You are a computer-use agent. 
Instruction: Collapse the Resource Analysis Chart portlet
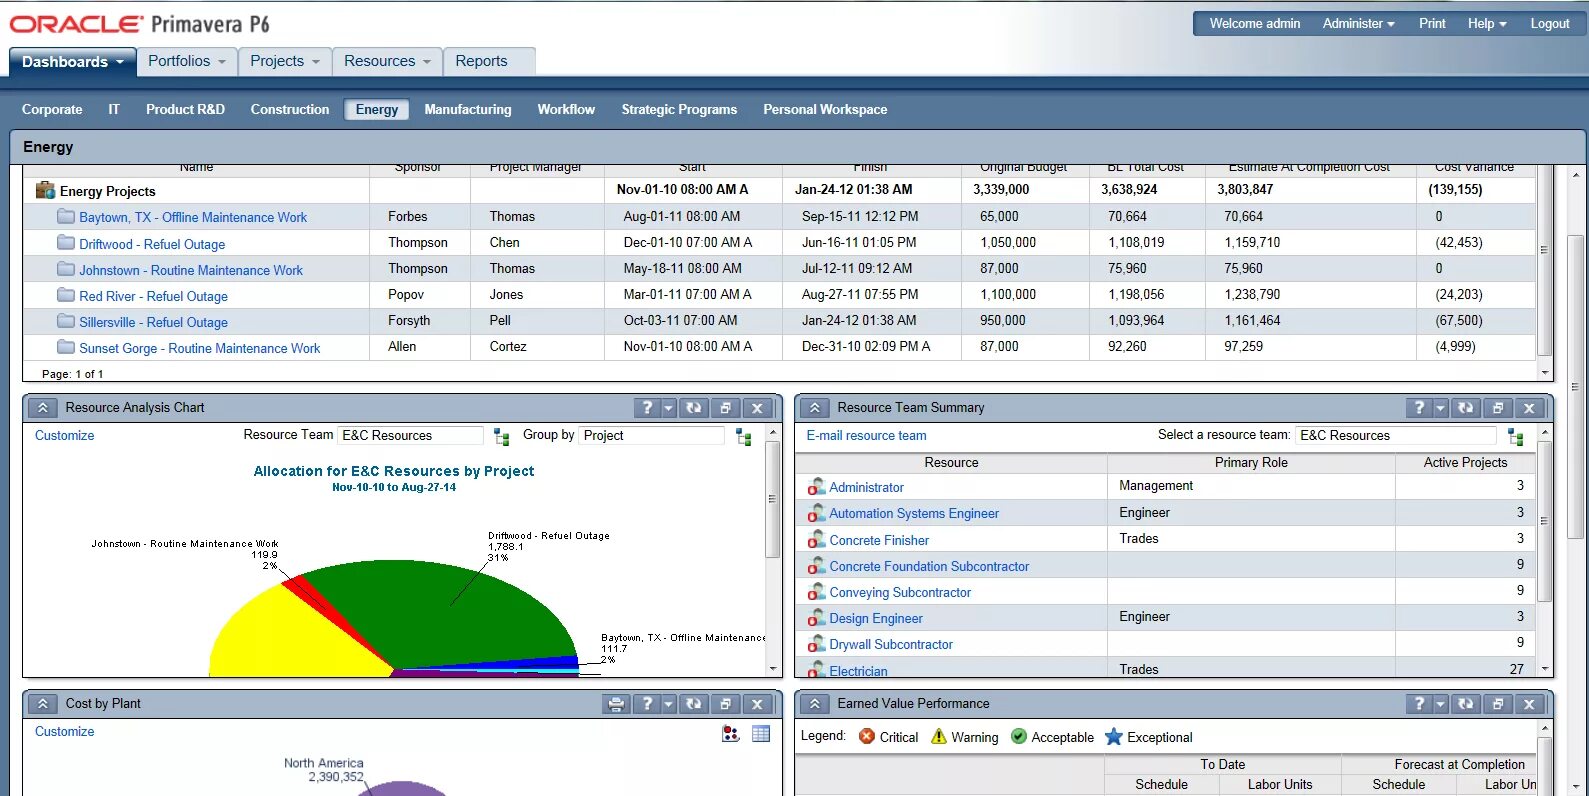pyautogui.click(x=42, y=408)
